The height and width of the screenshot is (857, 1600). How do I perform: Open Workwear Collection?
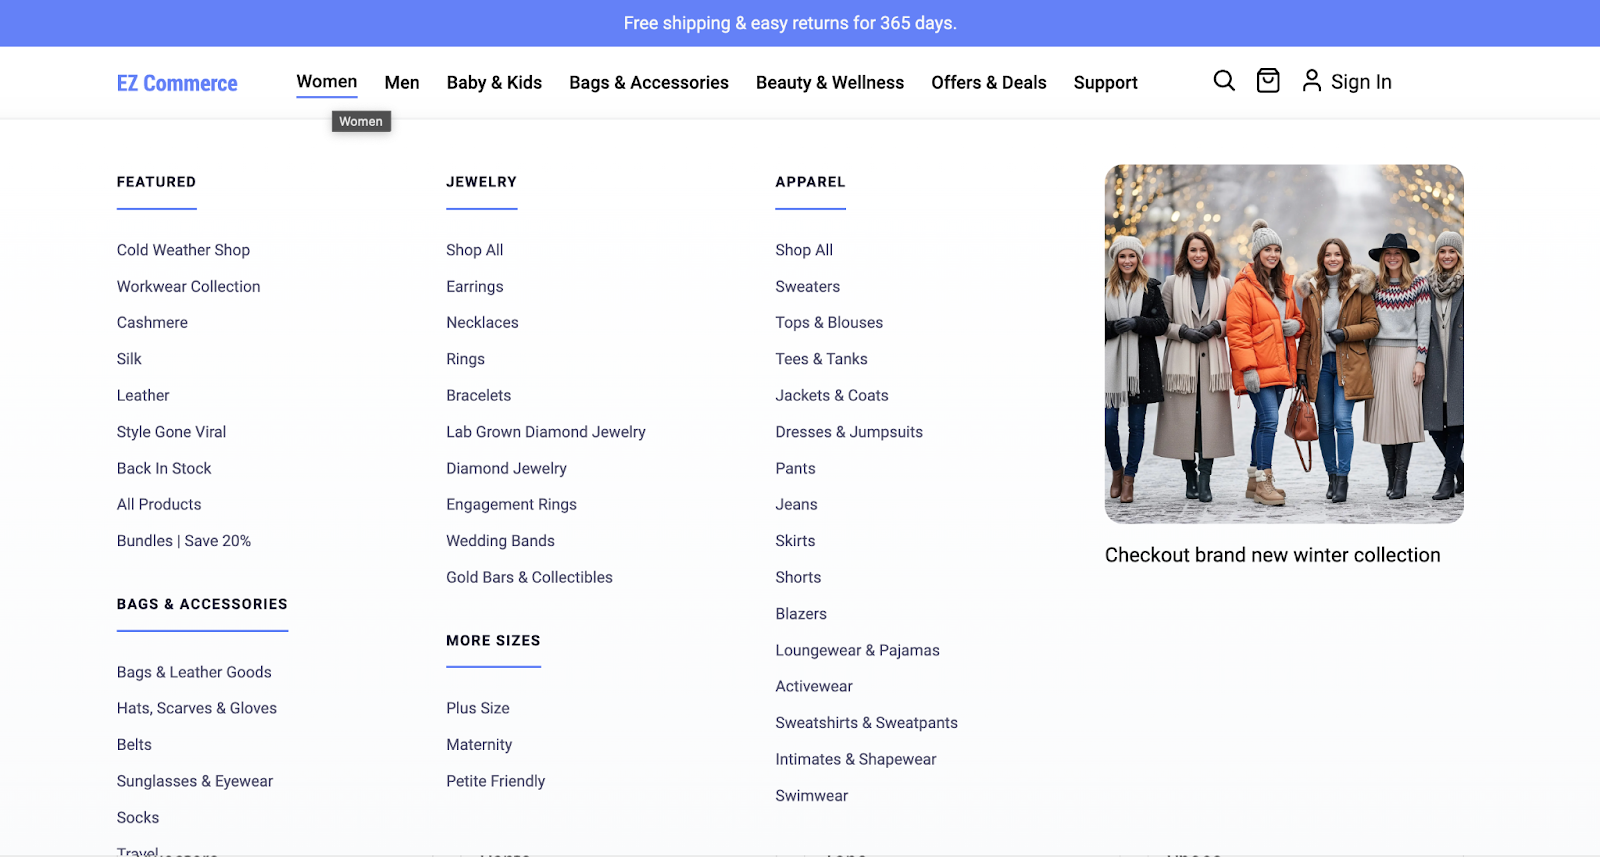pyautogui.click(x=188, y=286)
